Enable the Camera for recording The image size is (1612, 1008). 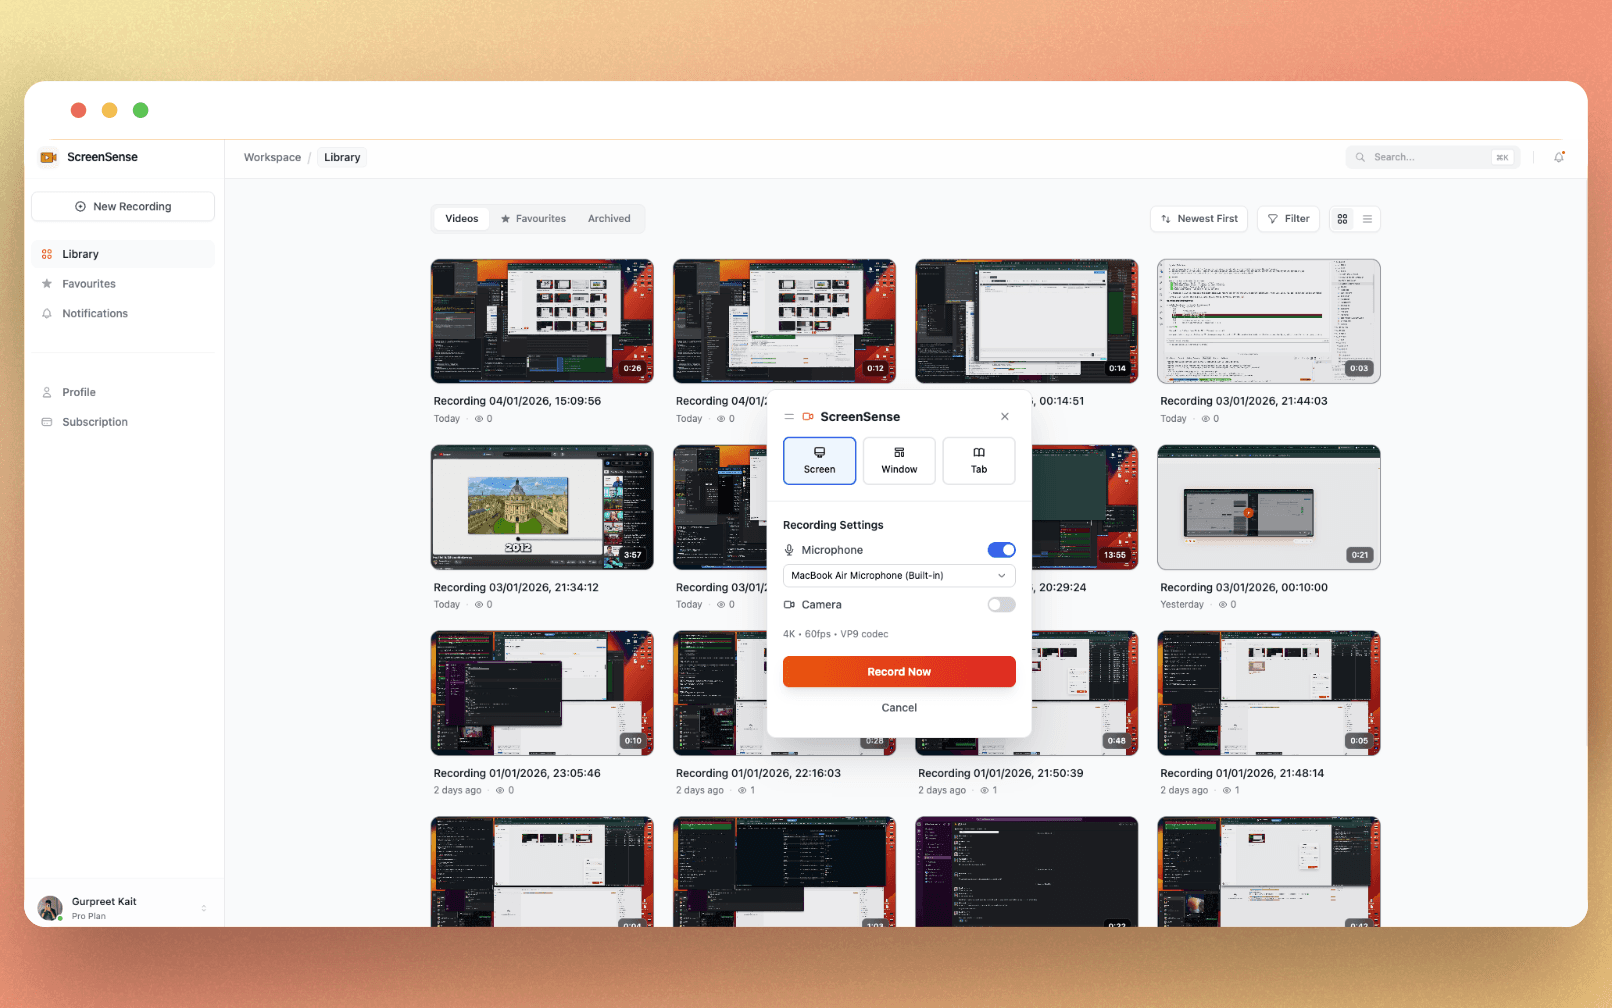tap(1000, 604)
